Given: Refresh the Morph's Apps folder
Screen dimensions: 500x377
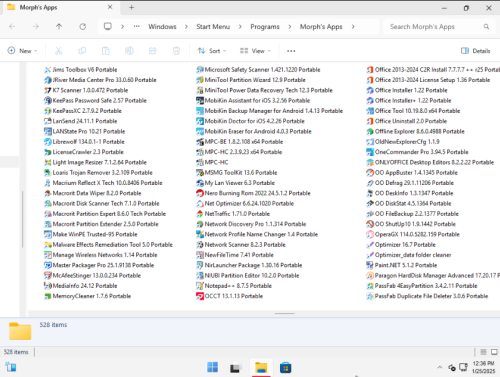Looking at the screenshot, I should point(83,26).
